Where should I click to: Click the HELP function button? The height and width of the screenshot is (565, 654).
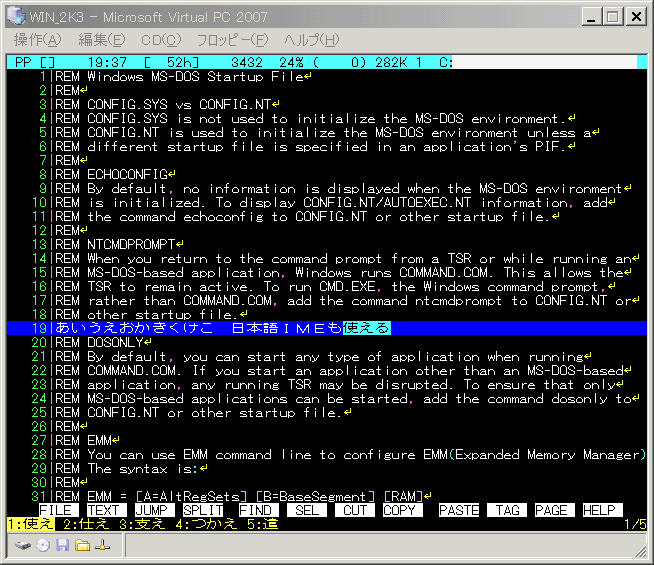598,510
